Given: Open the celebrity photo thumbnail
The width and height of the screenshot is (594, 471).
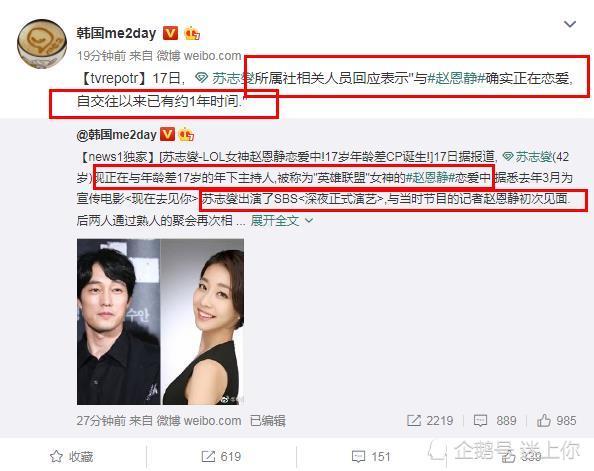Looking at the screenshot, I should click(160, 321).
